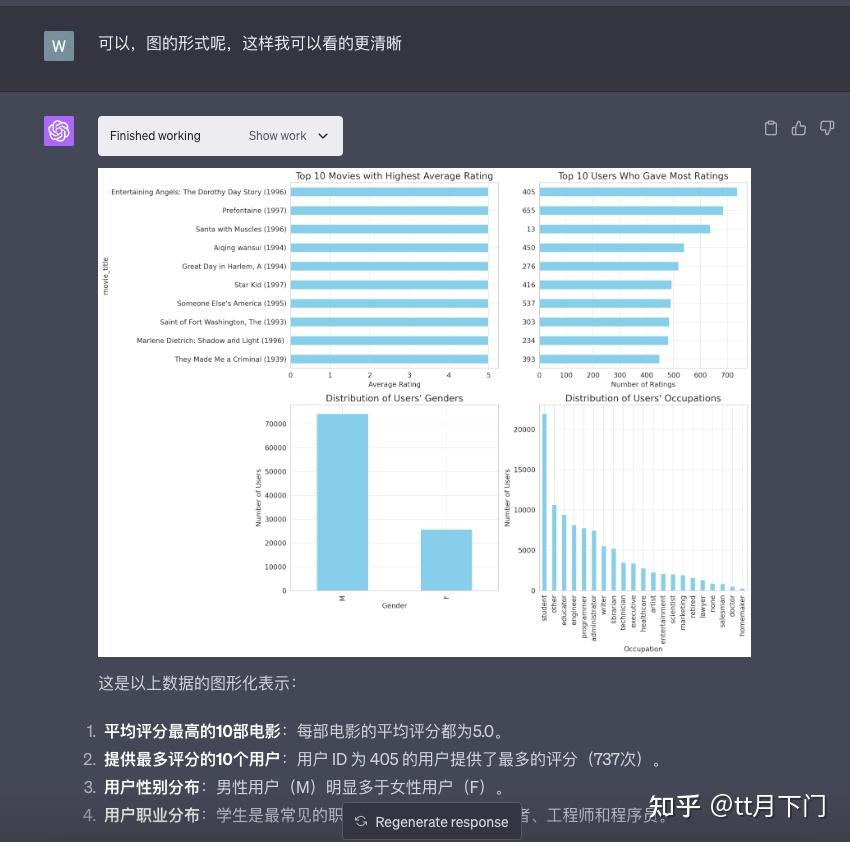850x842 pixels.
Task: Click the student occupation bar
Action: pyautogui.click(x=544, y=502)
